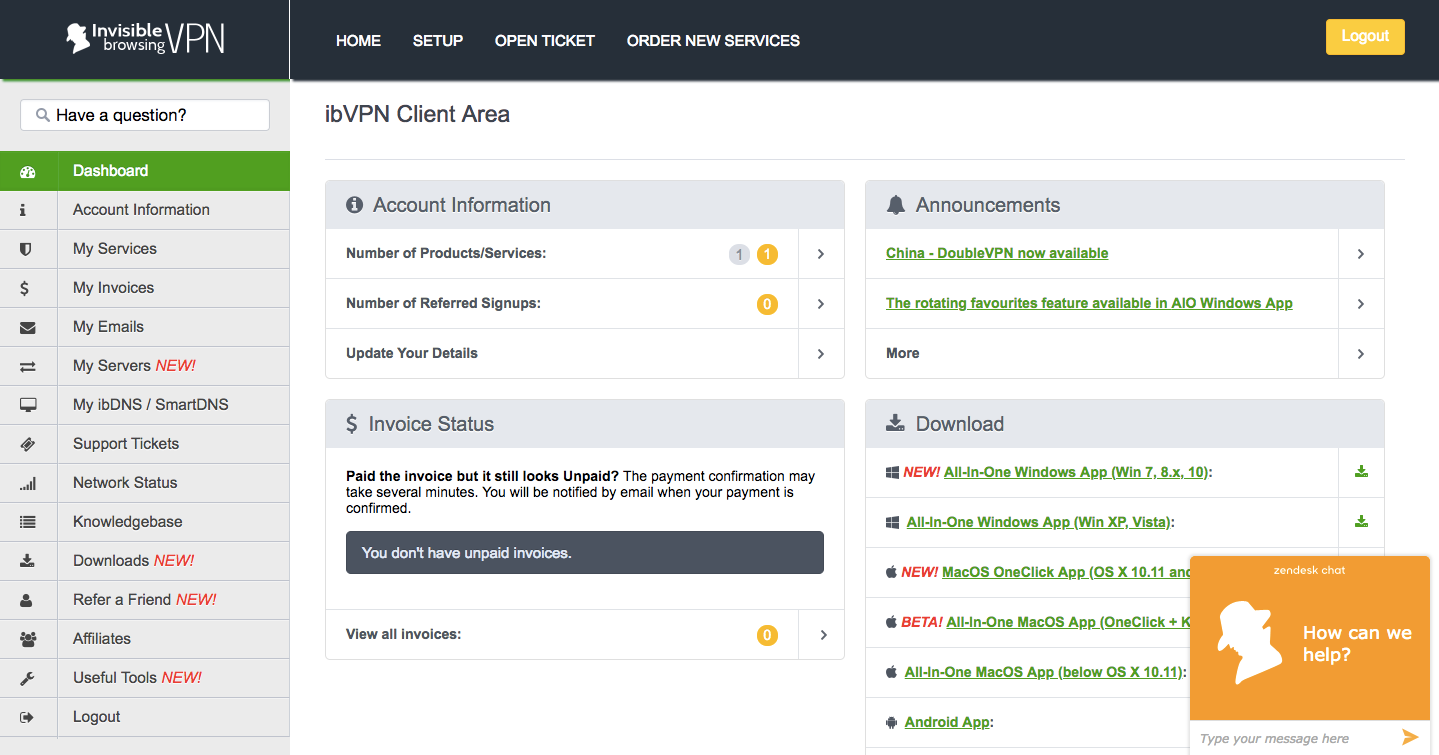The image size is (1439, 755).
Task: Click the sign-out icon in sidebar Logout row
Action: pos(27,717)
